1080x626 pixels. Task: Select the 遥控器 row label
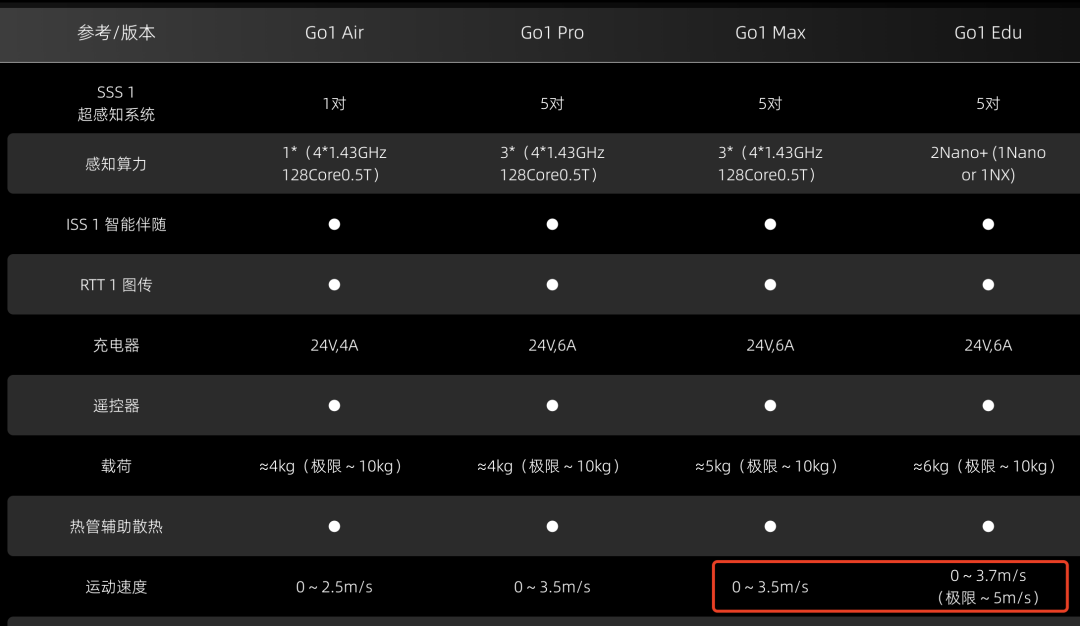(116, 406)
